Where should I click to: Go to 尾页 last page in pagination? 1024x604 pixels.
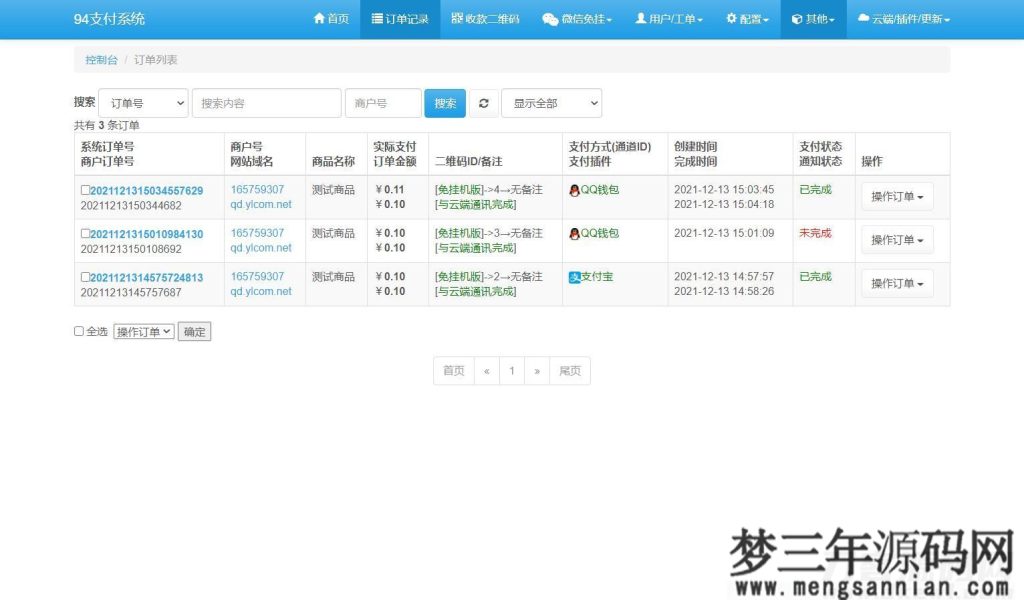pos(570,370)
